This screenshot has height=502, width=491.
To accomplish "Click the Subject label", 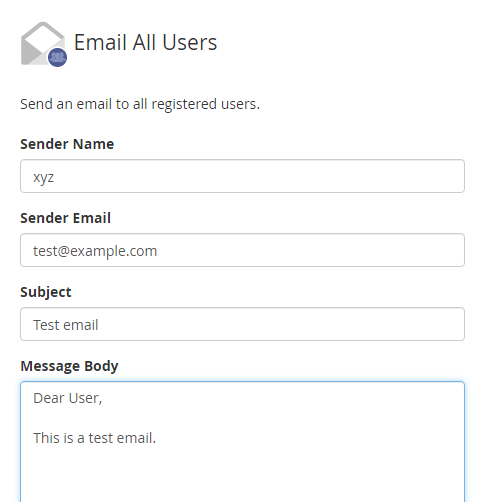I will 46,292.
